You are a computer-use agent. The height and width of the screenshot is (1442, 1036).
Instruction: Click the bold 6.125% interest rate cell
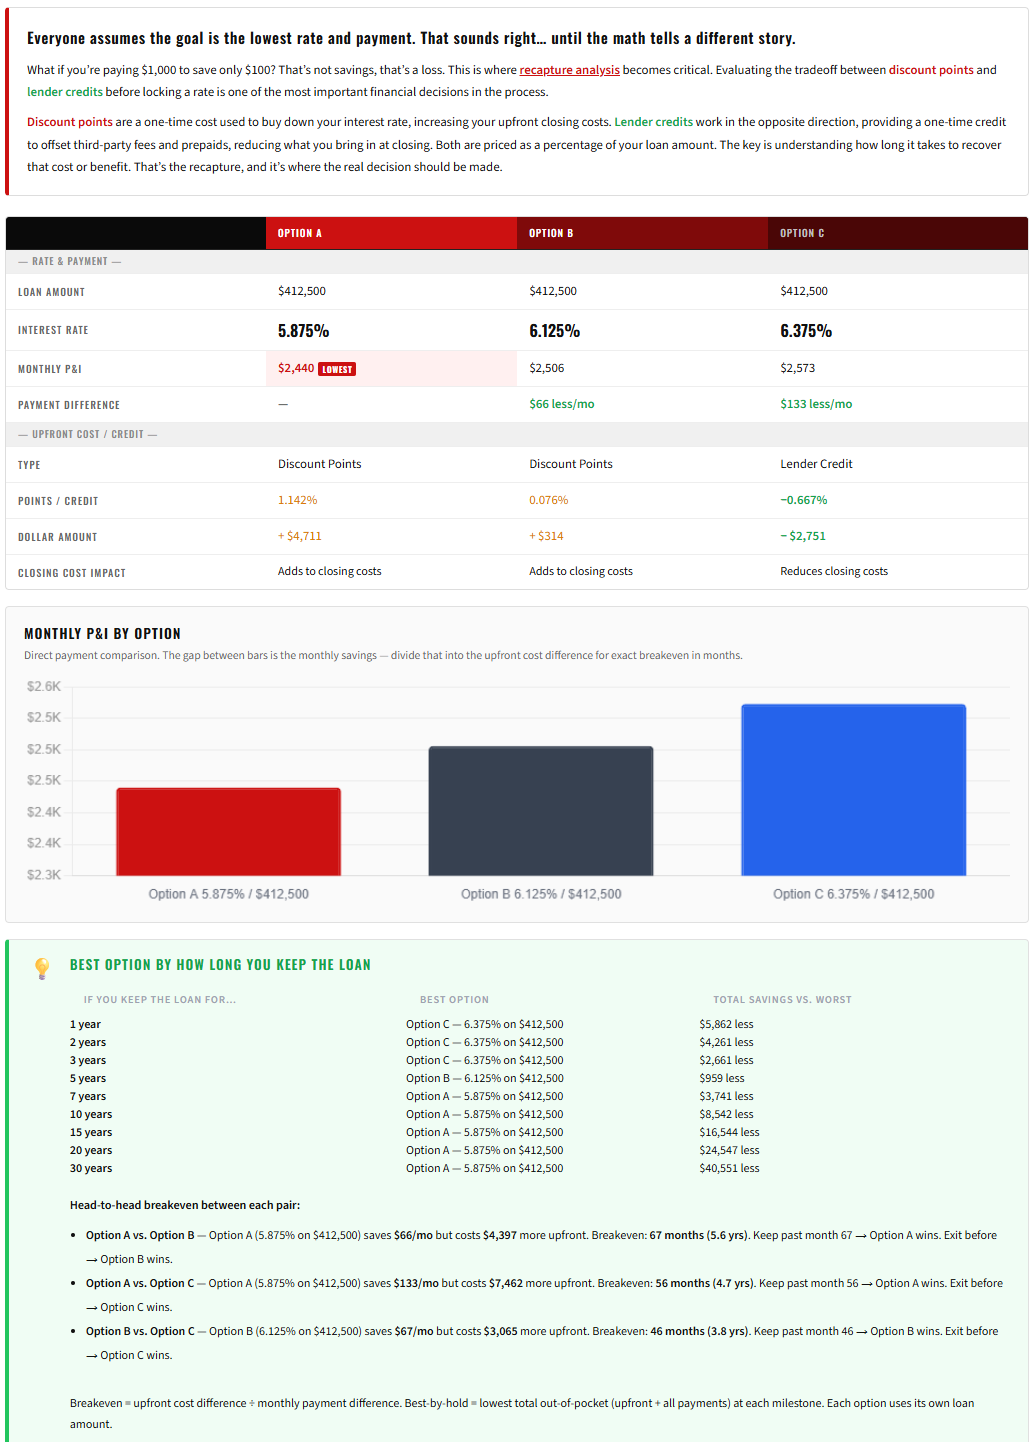click(x=555, y=331)
